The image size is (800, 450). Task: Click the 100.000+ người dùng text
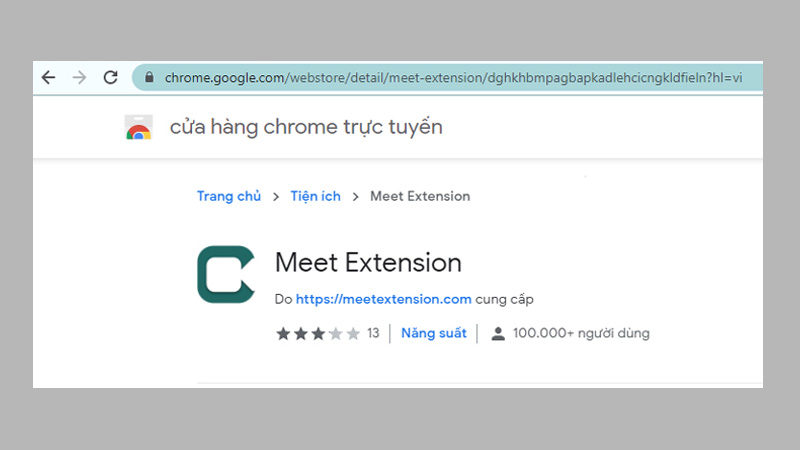581,333
